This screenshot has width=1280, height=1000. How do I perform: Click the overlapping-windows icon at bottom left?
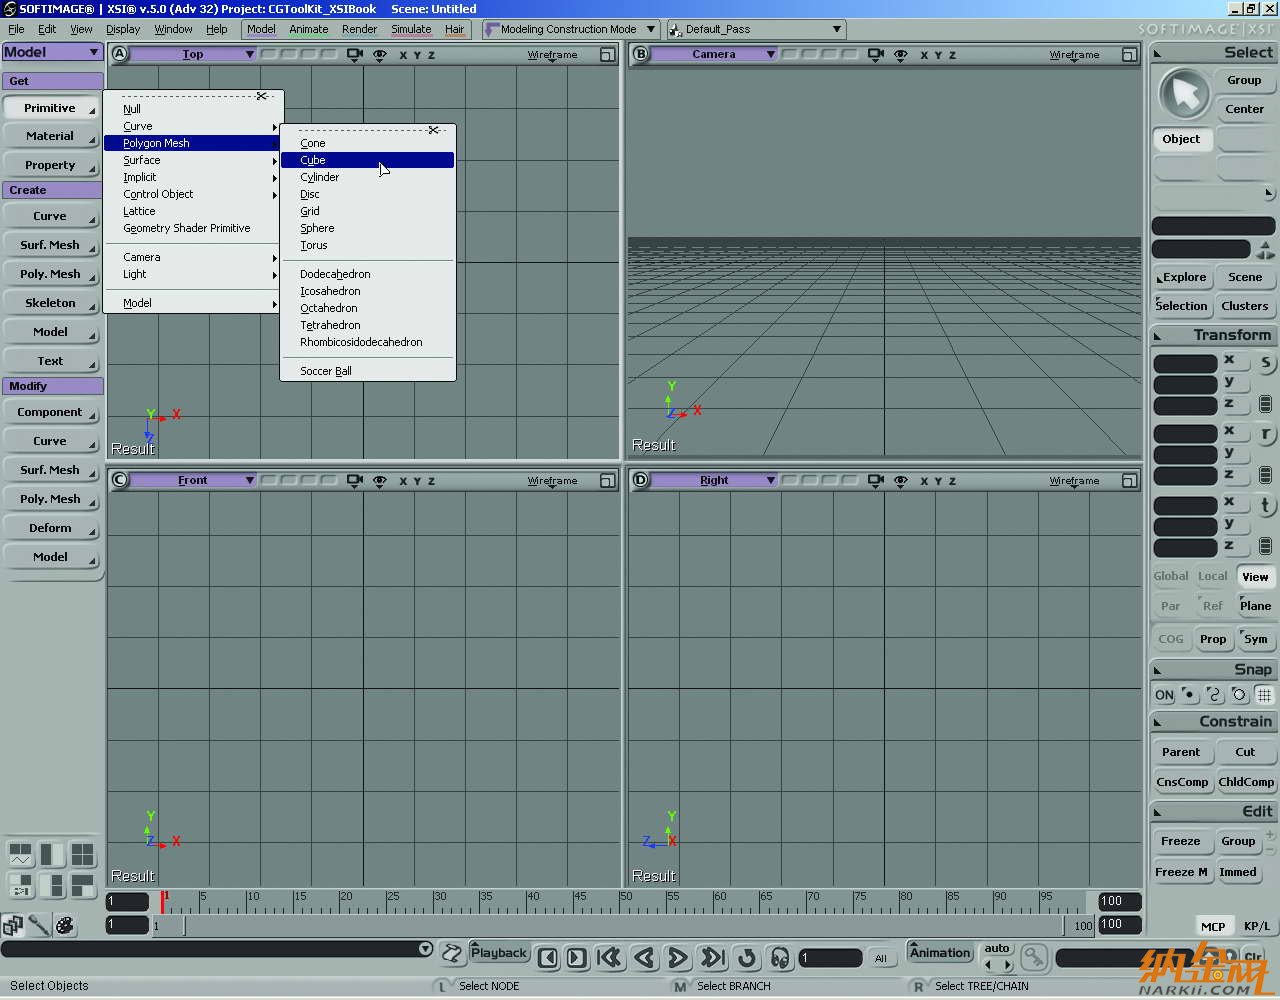[13, 925]
